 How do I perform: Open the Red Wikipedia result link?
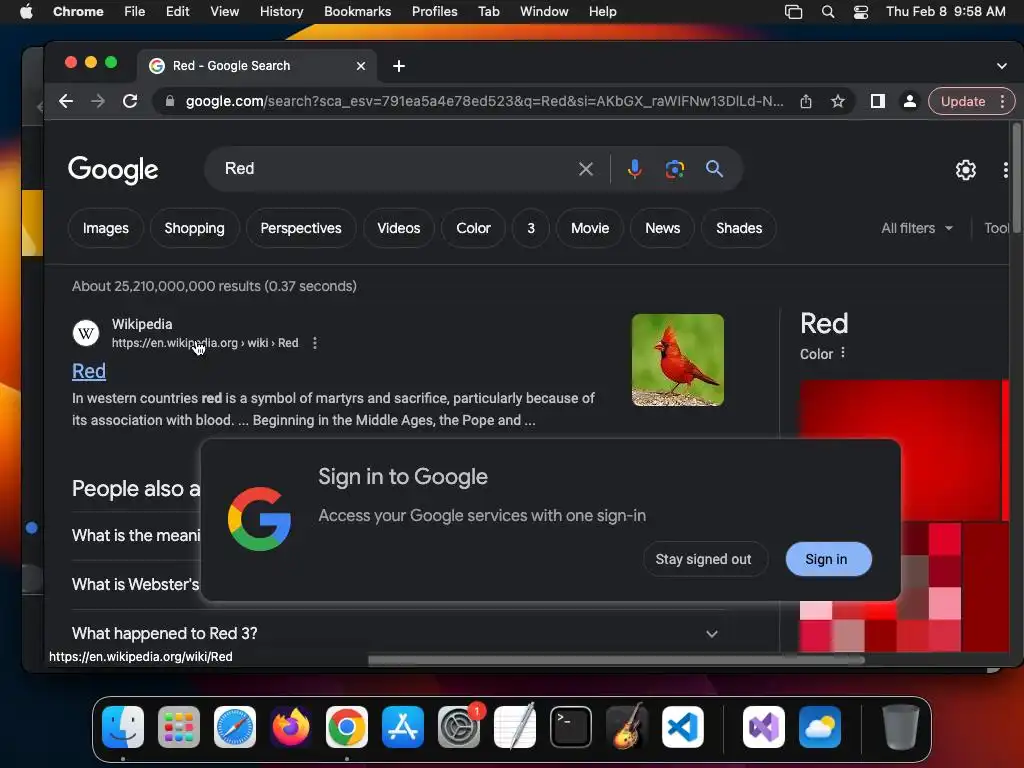click(89, 371)
